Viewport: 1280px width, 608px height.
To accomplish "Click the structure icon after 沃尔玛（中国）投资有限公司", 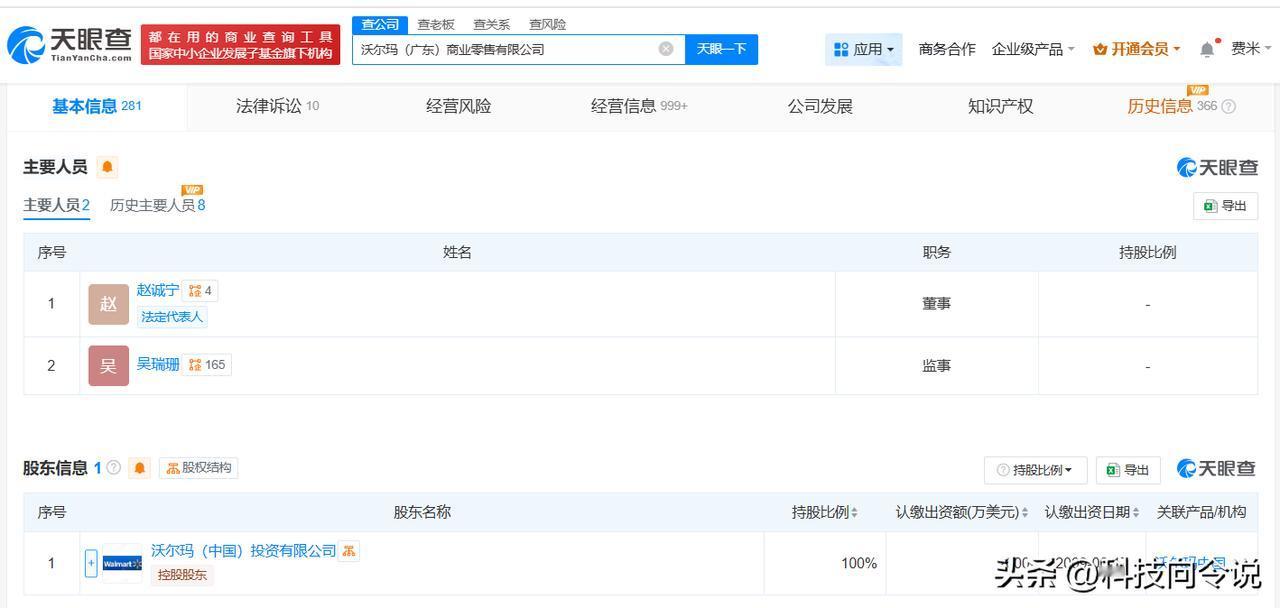I will pyautogui.click(x=349, y=551).
